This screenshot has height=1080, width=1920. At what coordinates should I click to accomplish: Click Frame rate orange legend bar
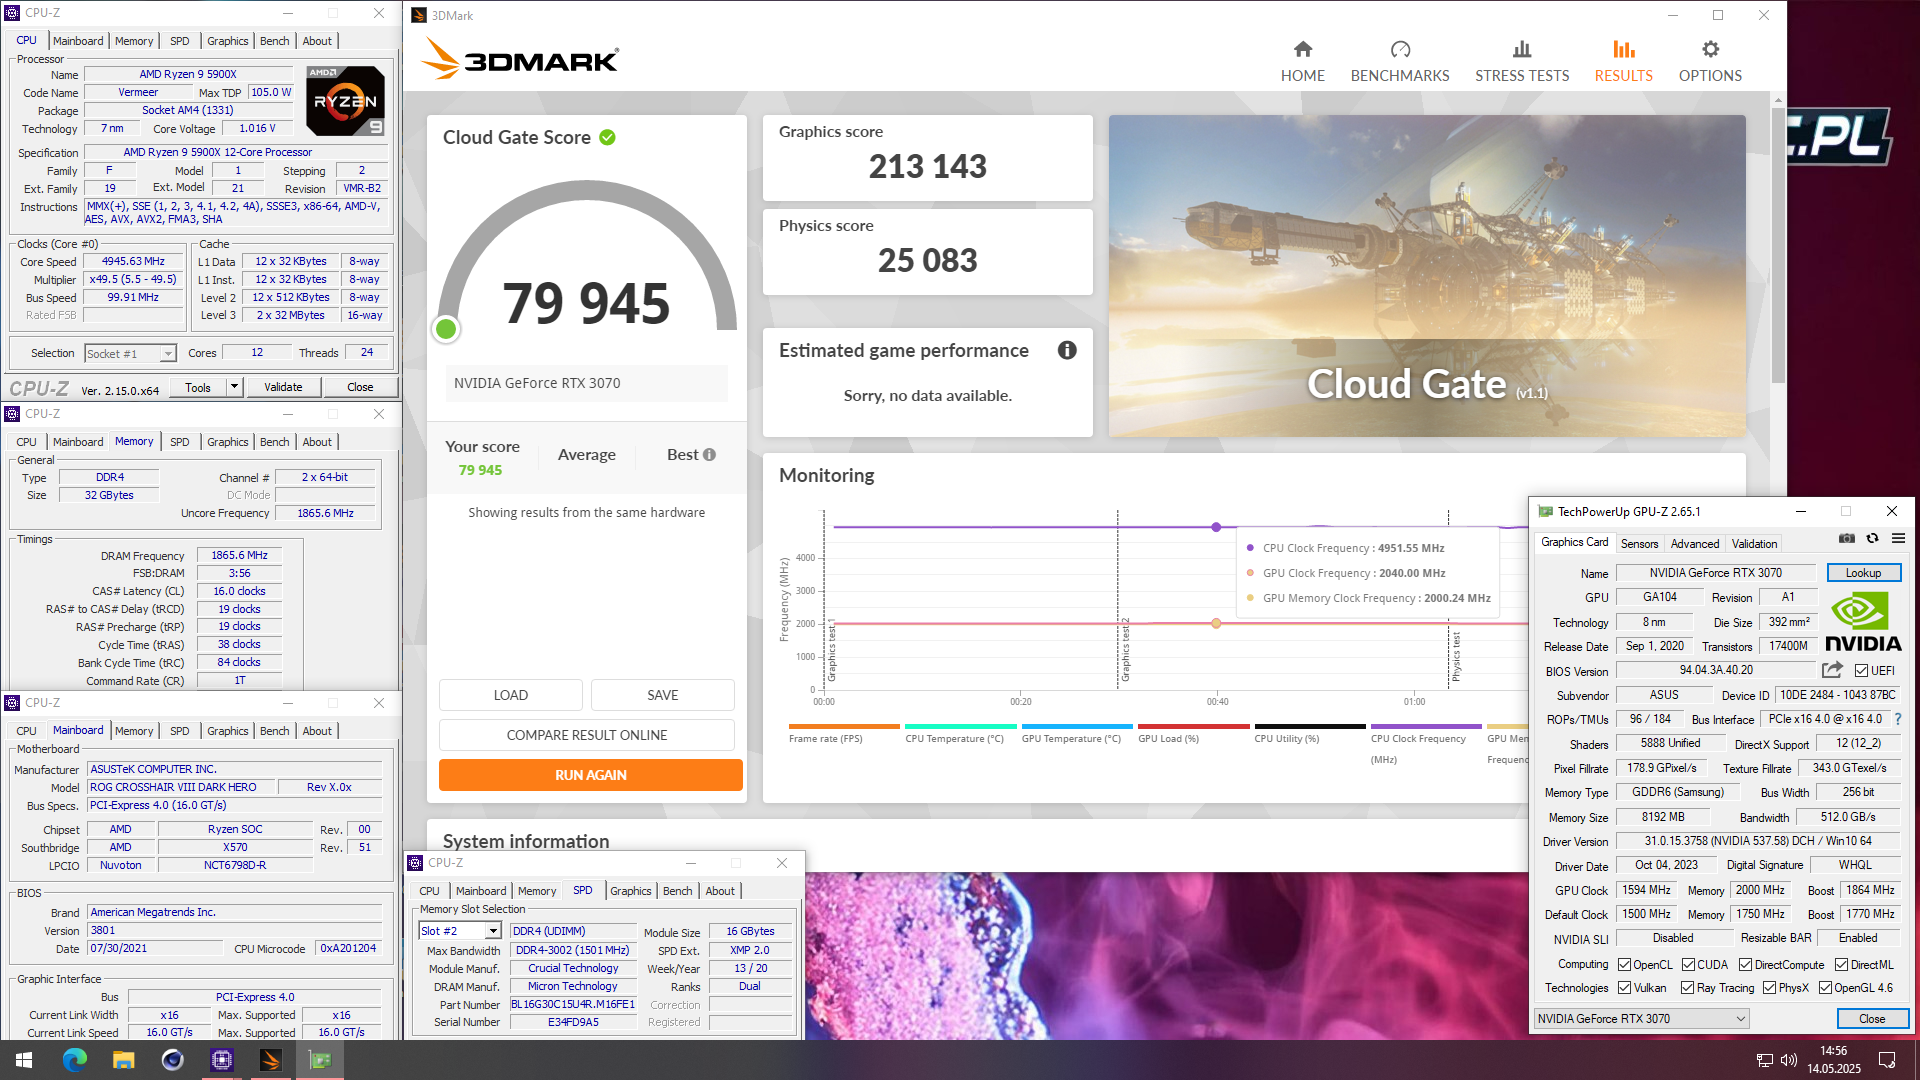[844, 727]
